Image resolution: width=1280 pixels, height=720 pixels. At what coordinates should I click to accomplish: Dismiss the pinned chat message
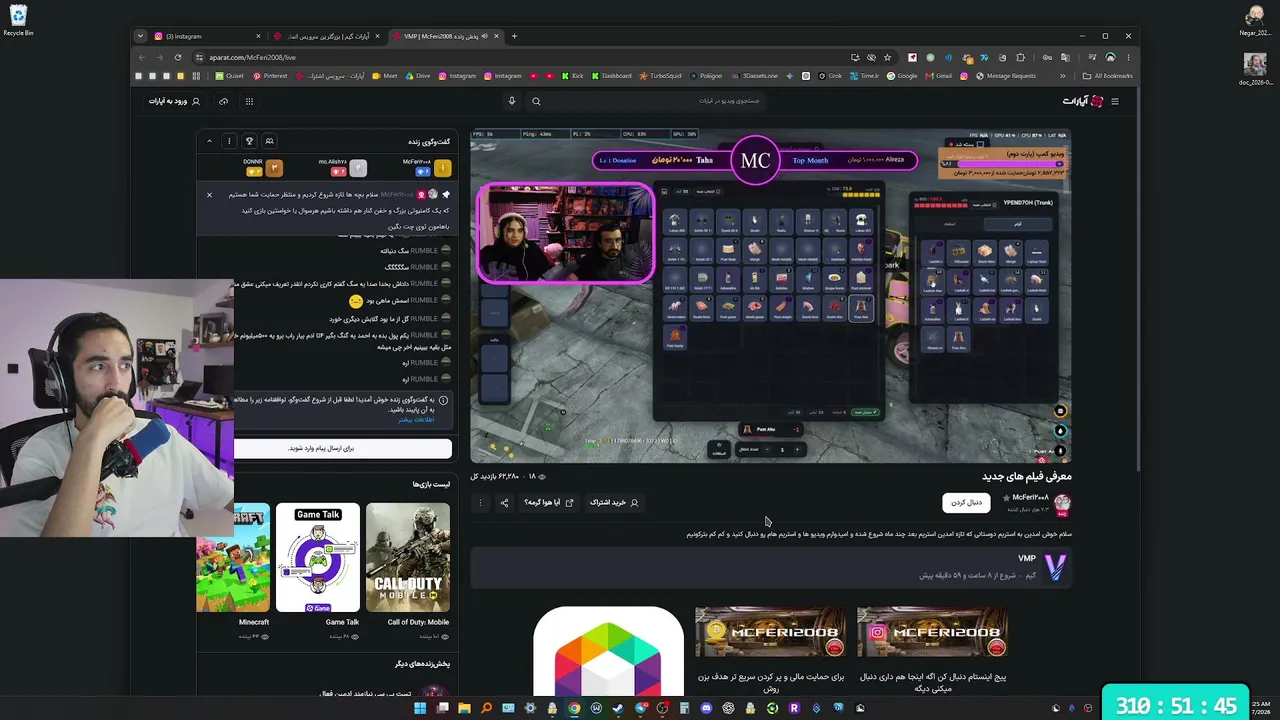209,194
